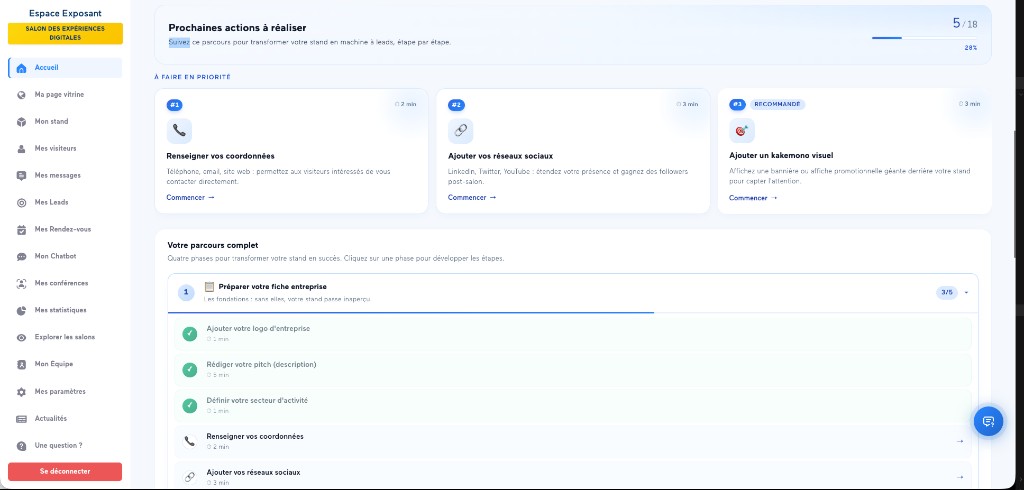Click the Mes visiteurs person icon
Screen dimensions: 1024x490
point(21,149)
